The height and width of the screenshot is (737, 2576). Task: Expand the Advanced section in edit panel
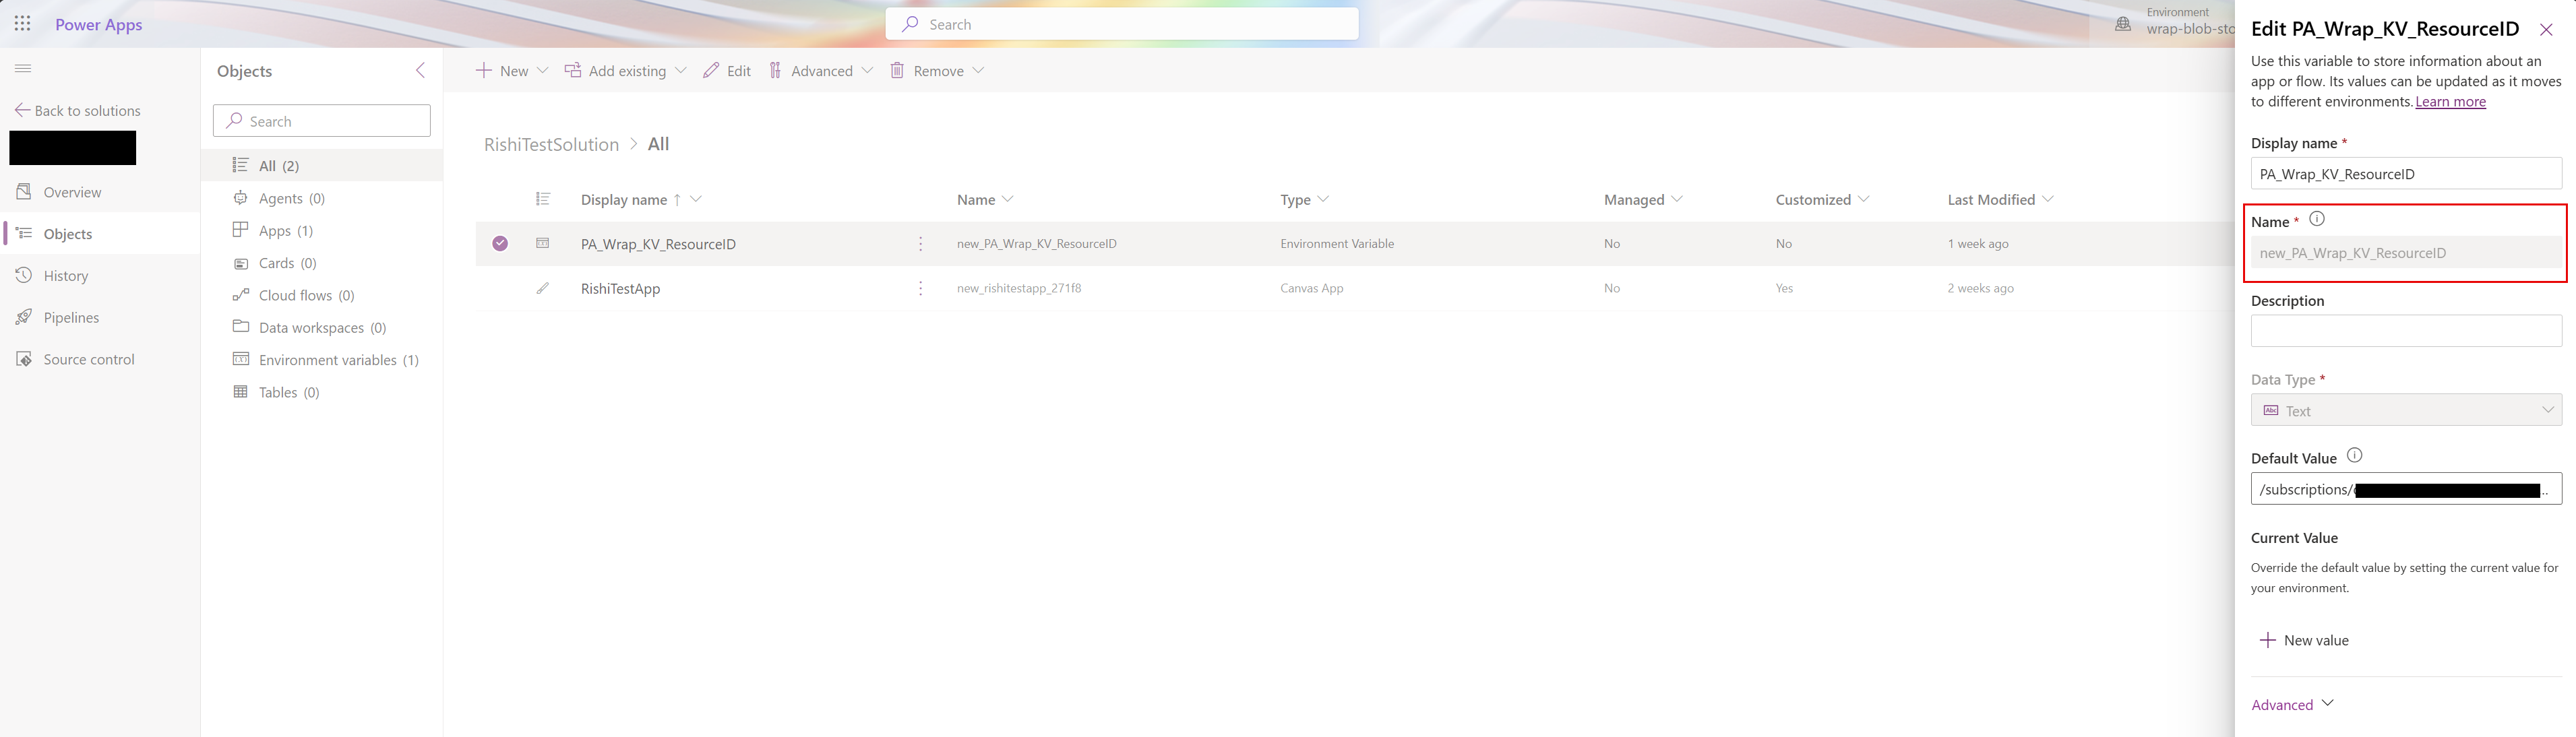tap(2292, 705)
